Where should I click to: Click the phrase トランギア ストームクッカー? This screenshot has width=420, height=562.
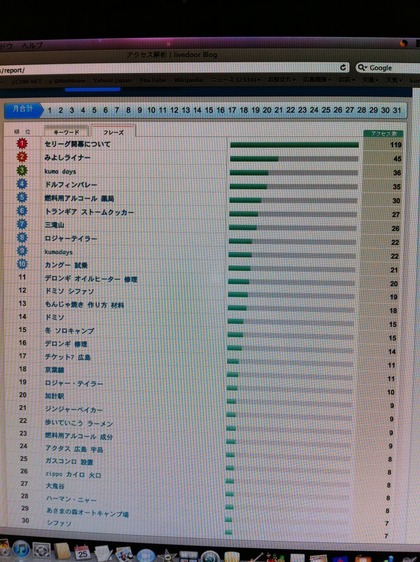[x=89, y=212]
